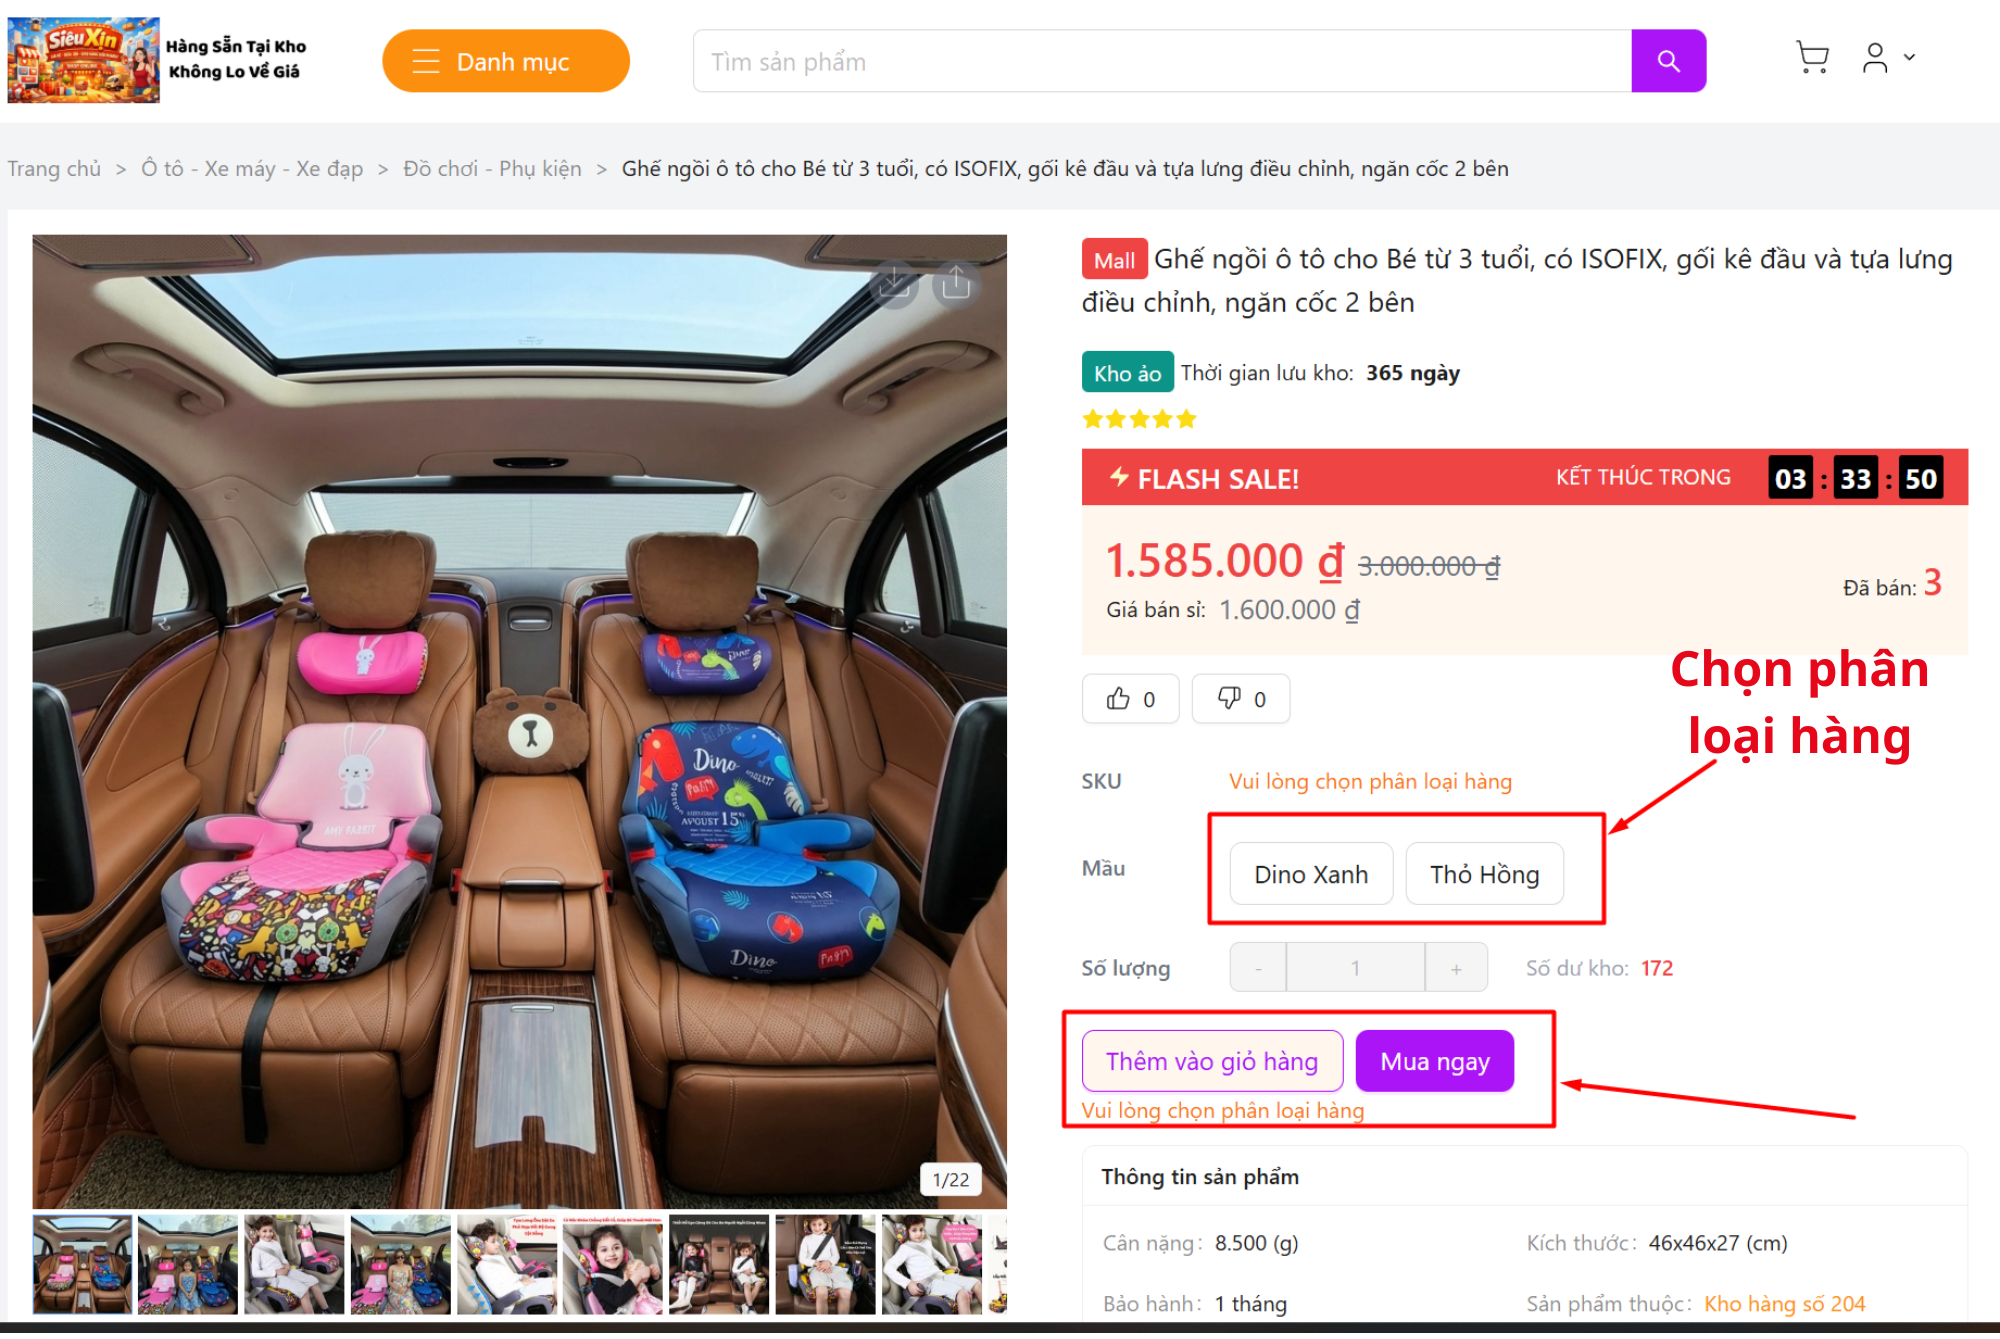Open the Danh mục category menu
2000x1339 pixels.
point(506,61)
